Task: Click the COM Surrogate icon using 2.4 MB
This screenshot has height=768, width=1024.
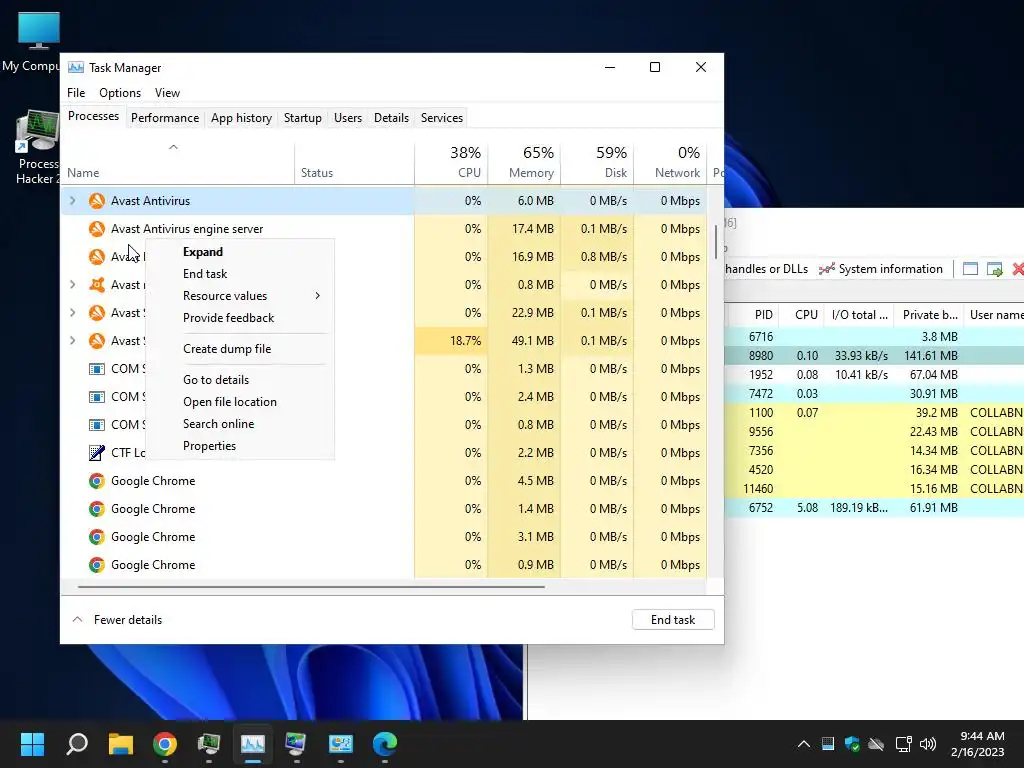Action: (97, 397)
